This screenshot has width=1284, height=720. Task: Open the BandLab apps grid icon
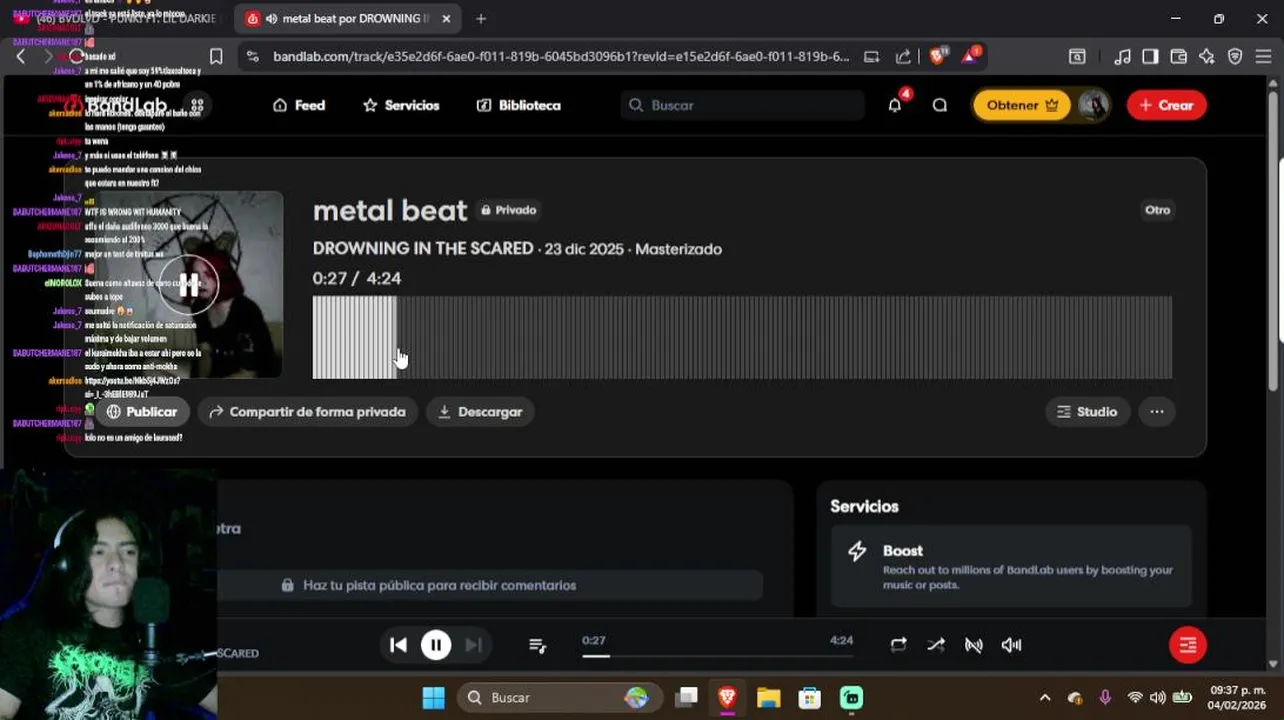[197, 105]
